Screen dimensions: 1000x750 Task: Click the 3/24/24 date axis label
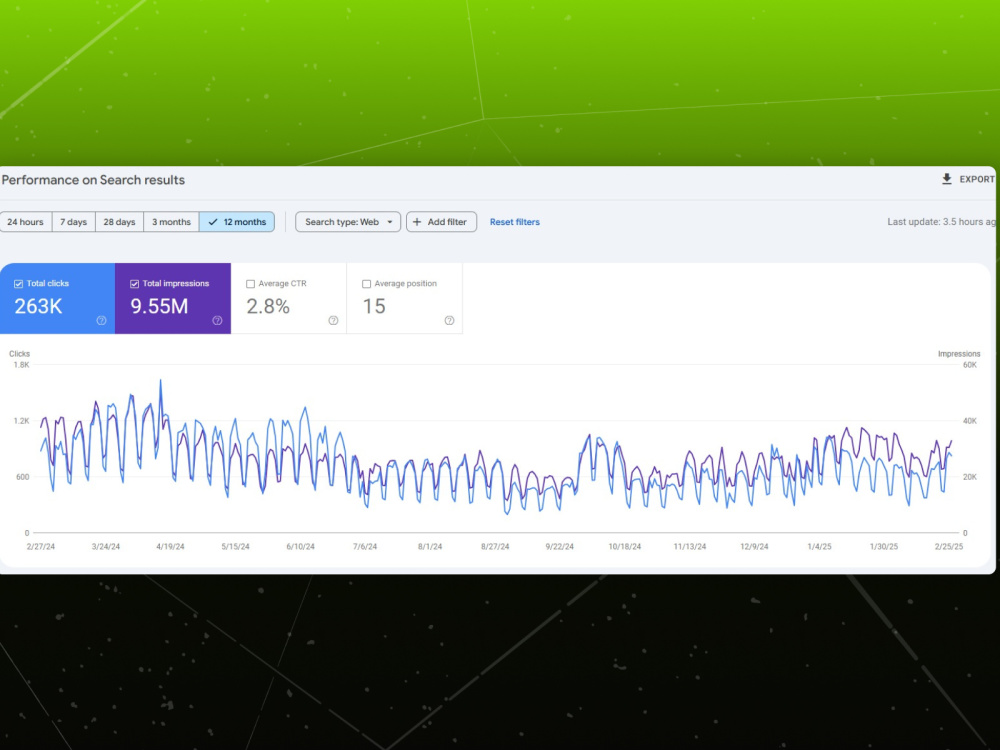click(106, 547)
